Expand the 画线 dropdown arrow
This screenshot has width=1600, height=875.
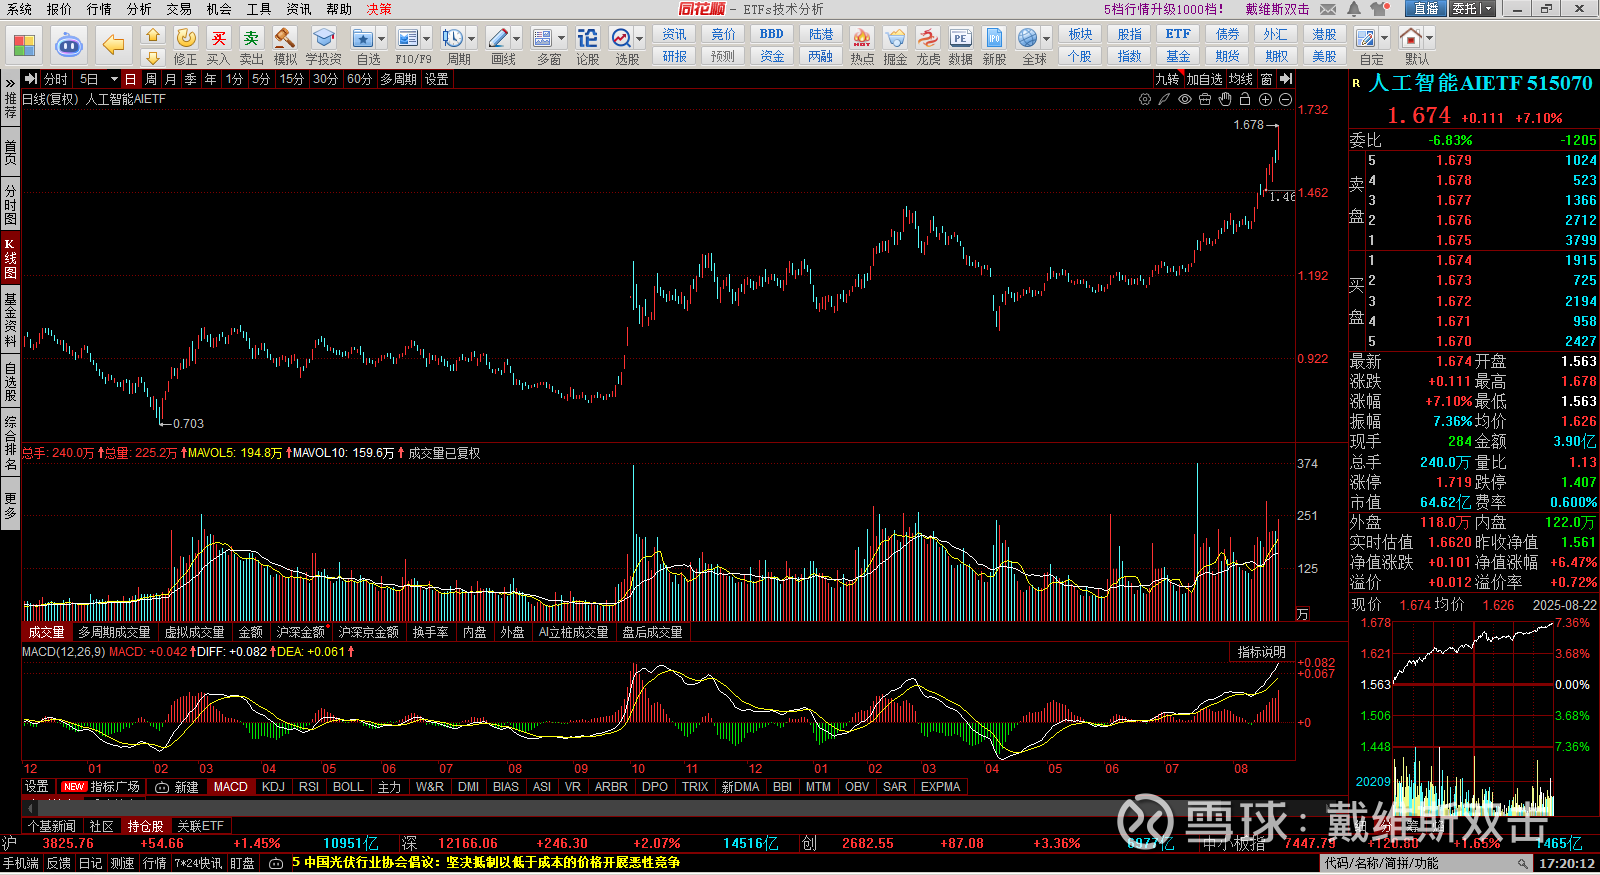coord(516,39)
